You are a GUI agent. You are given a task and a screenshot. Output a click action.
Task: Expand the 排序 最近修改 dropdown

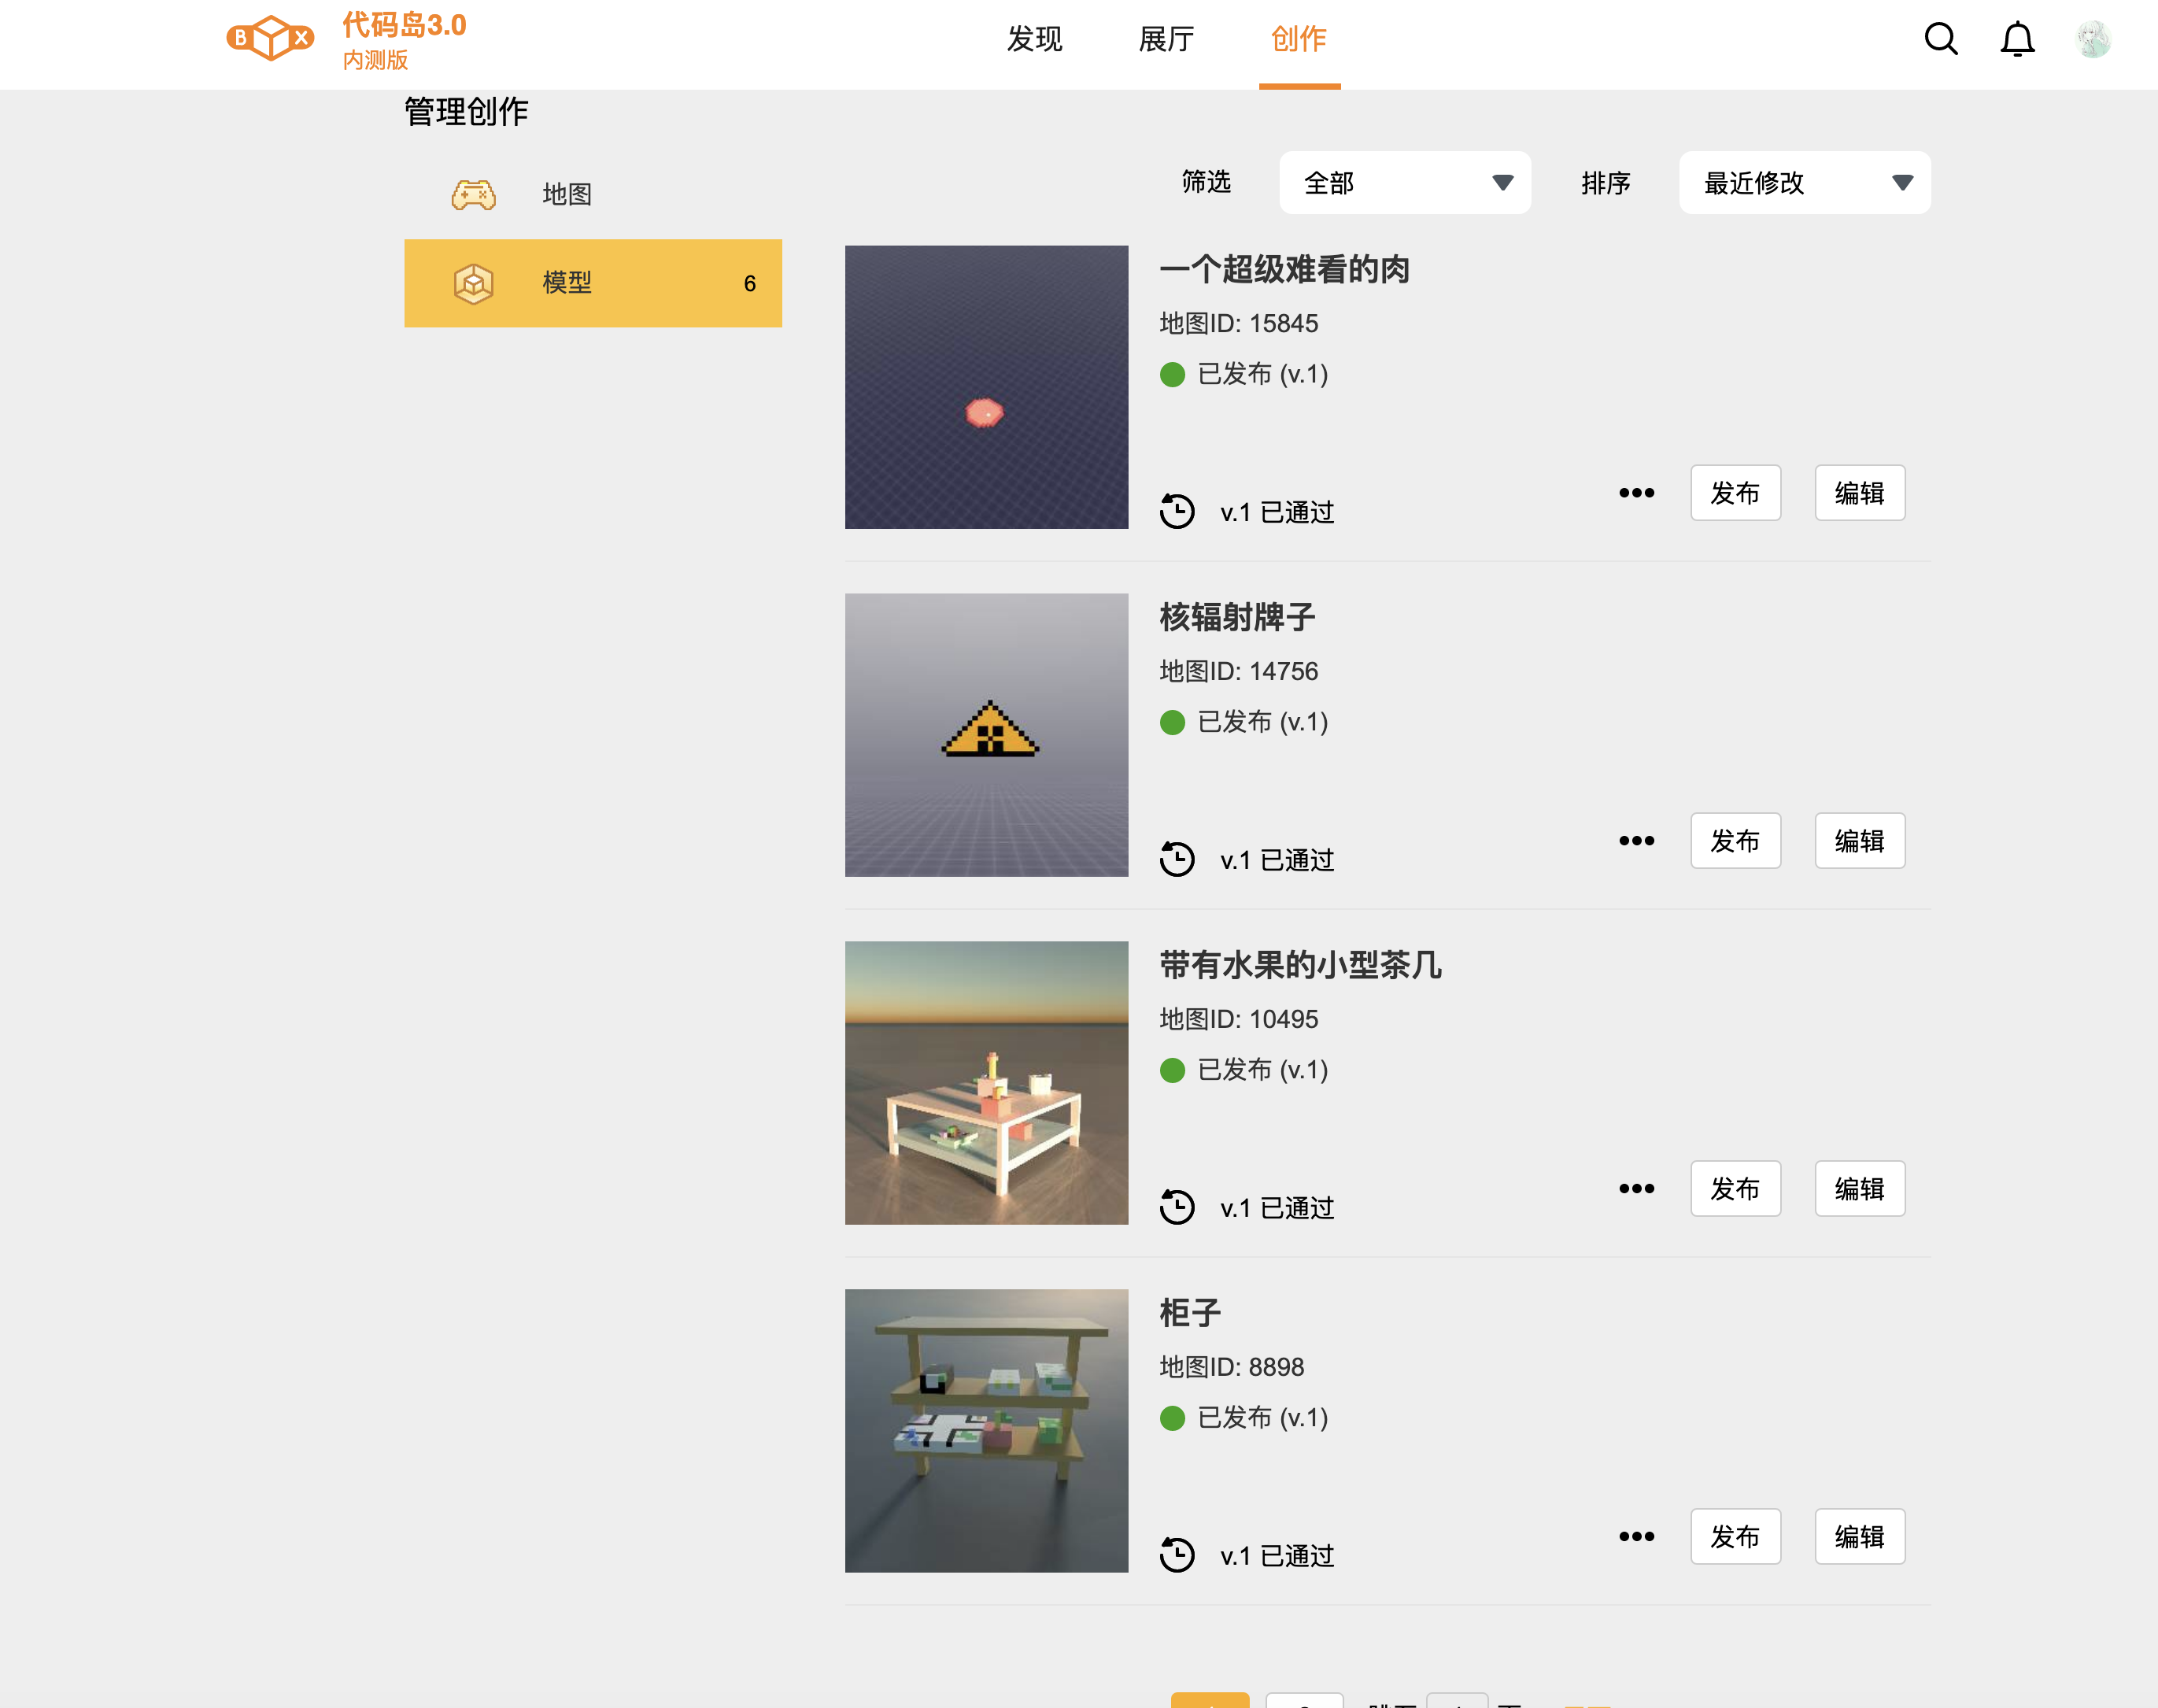click(x=1805, y=183)
